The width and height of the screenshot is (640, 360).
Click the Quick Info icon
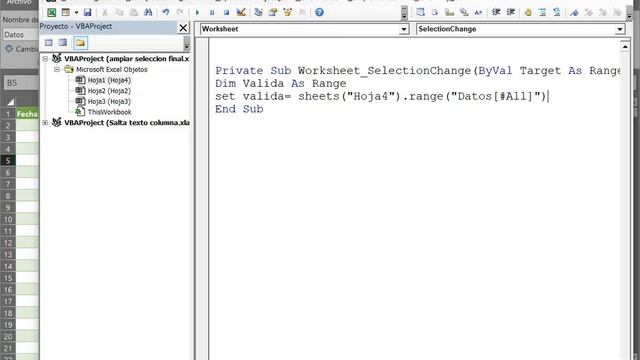tap(449, 12)
